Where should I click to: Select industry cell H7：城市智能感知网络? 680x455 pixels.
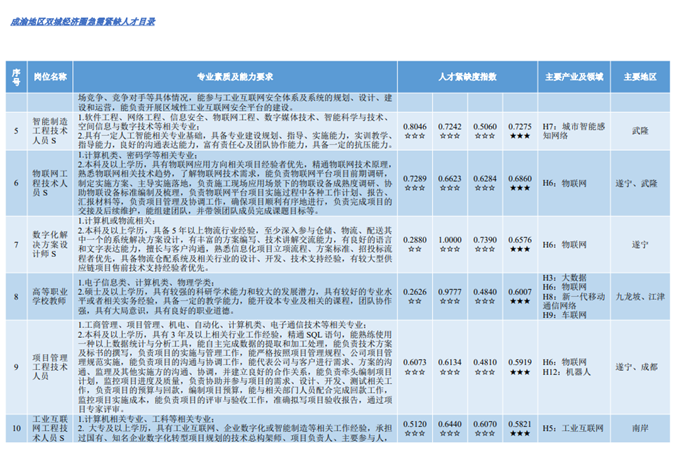pyautogui.click(x=573, y=131)
